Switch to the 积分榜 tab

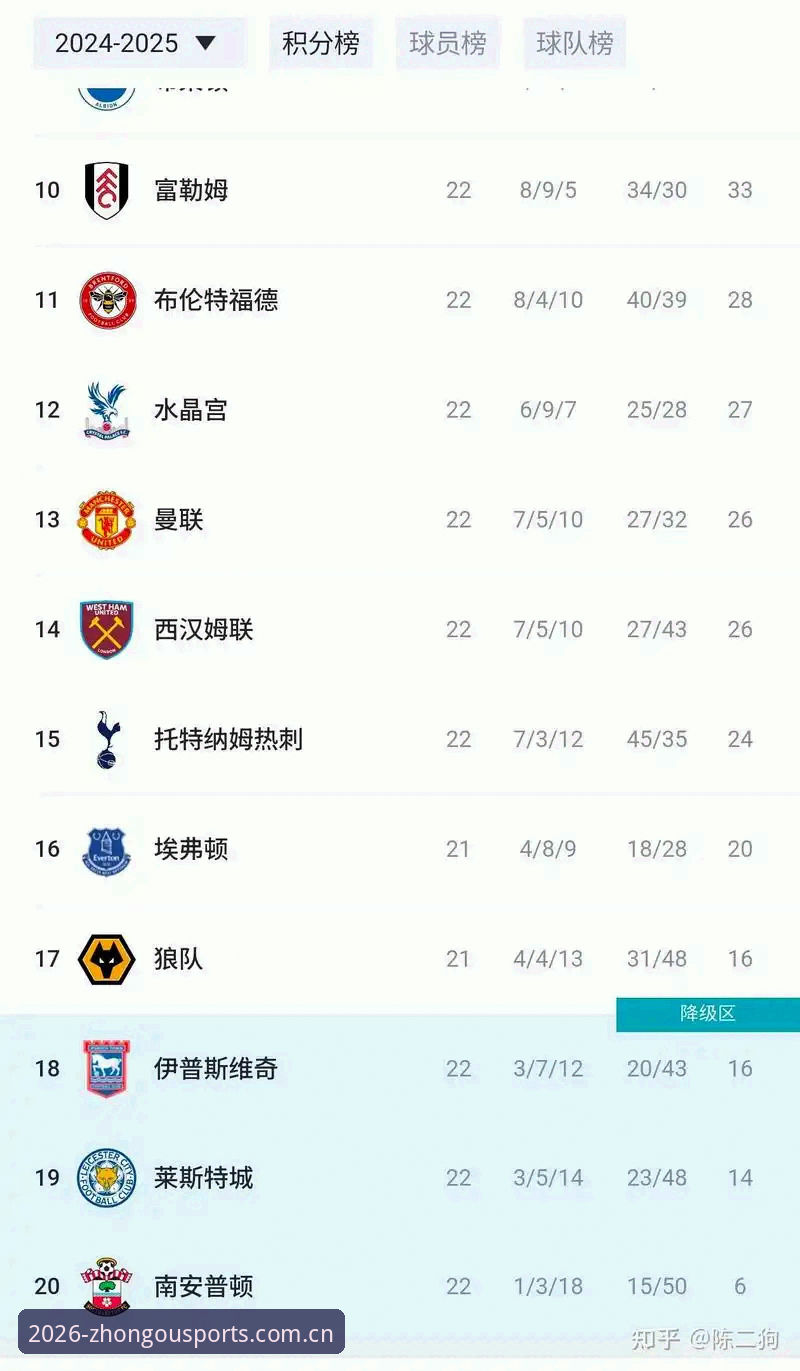click(x=320, y=43)
